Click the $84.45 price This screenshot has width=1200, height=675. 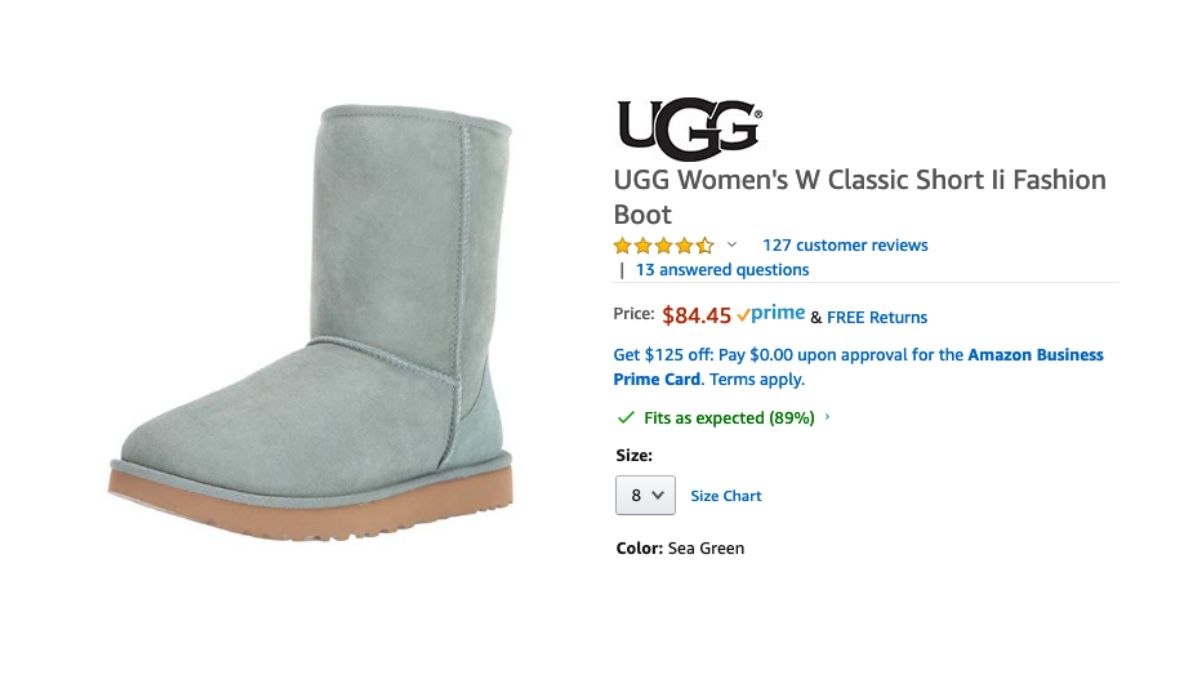(697, 316)
